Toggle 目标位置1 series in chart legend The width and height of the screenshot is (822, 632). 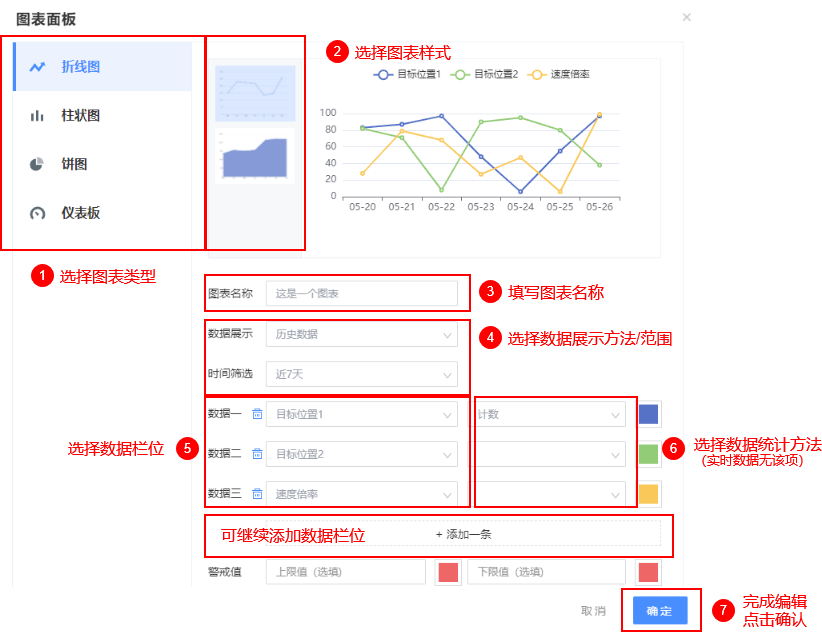click(x=408, y=75)
